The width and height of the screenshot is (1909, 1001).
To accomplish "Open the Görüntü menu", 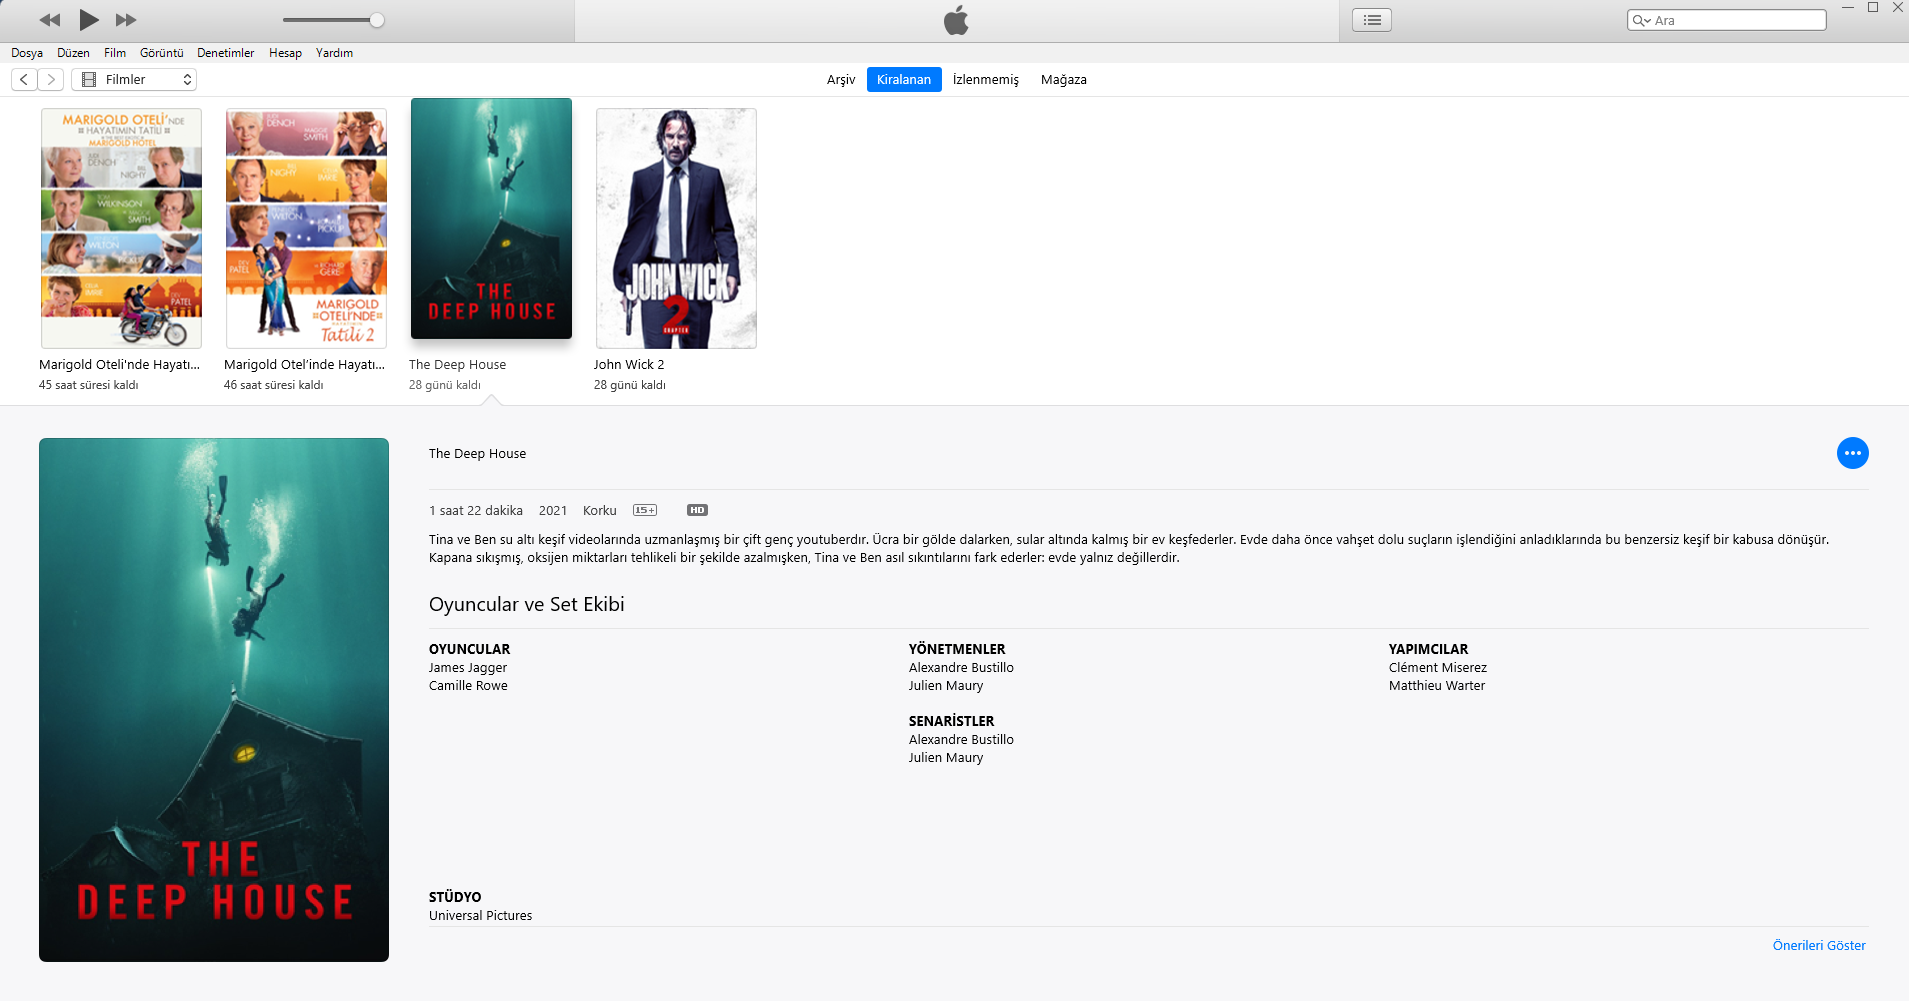I will coord(162,53).
